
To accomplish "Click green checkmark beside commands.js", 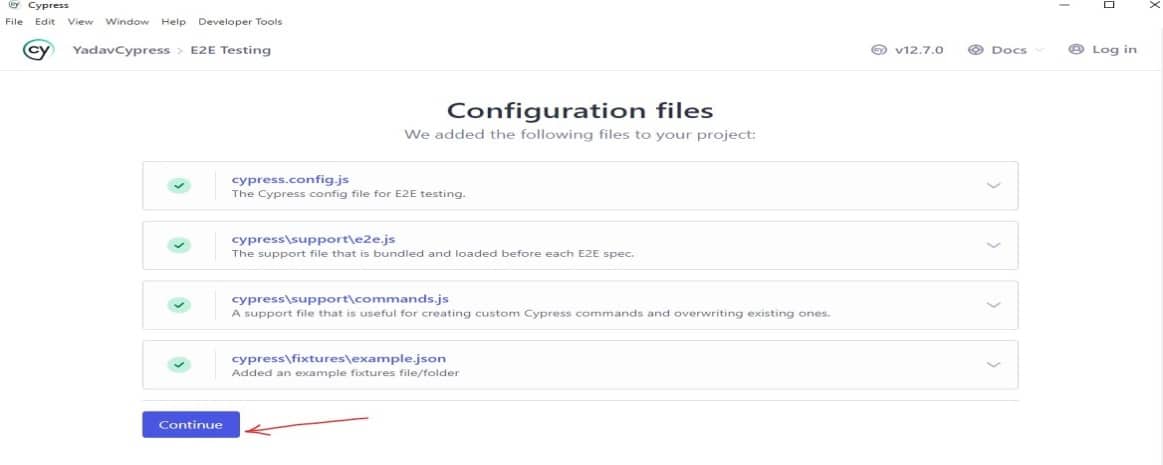I will (x=179, y=305).
